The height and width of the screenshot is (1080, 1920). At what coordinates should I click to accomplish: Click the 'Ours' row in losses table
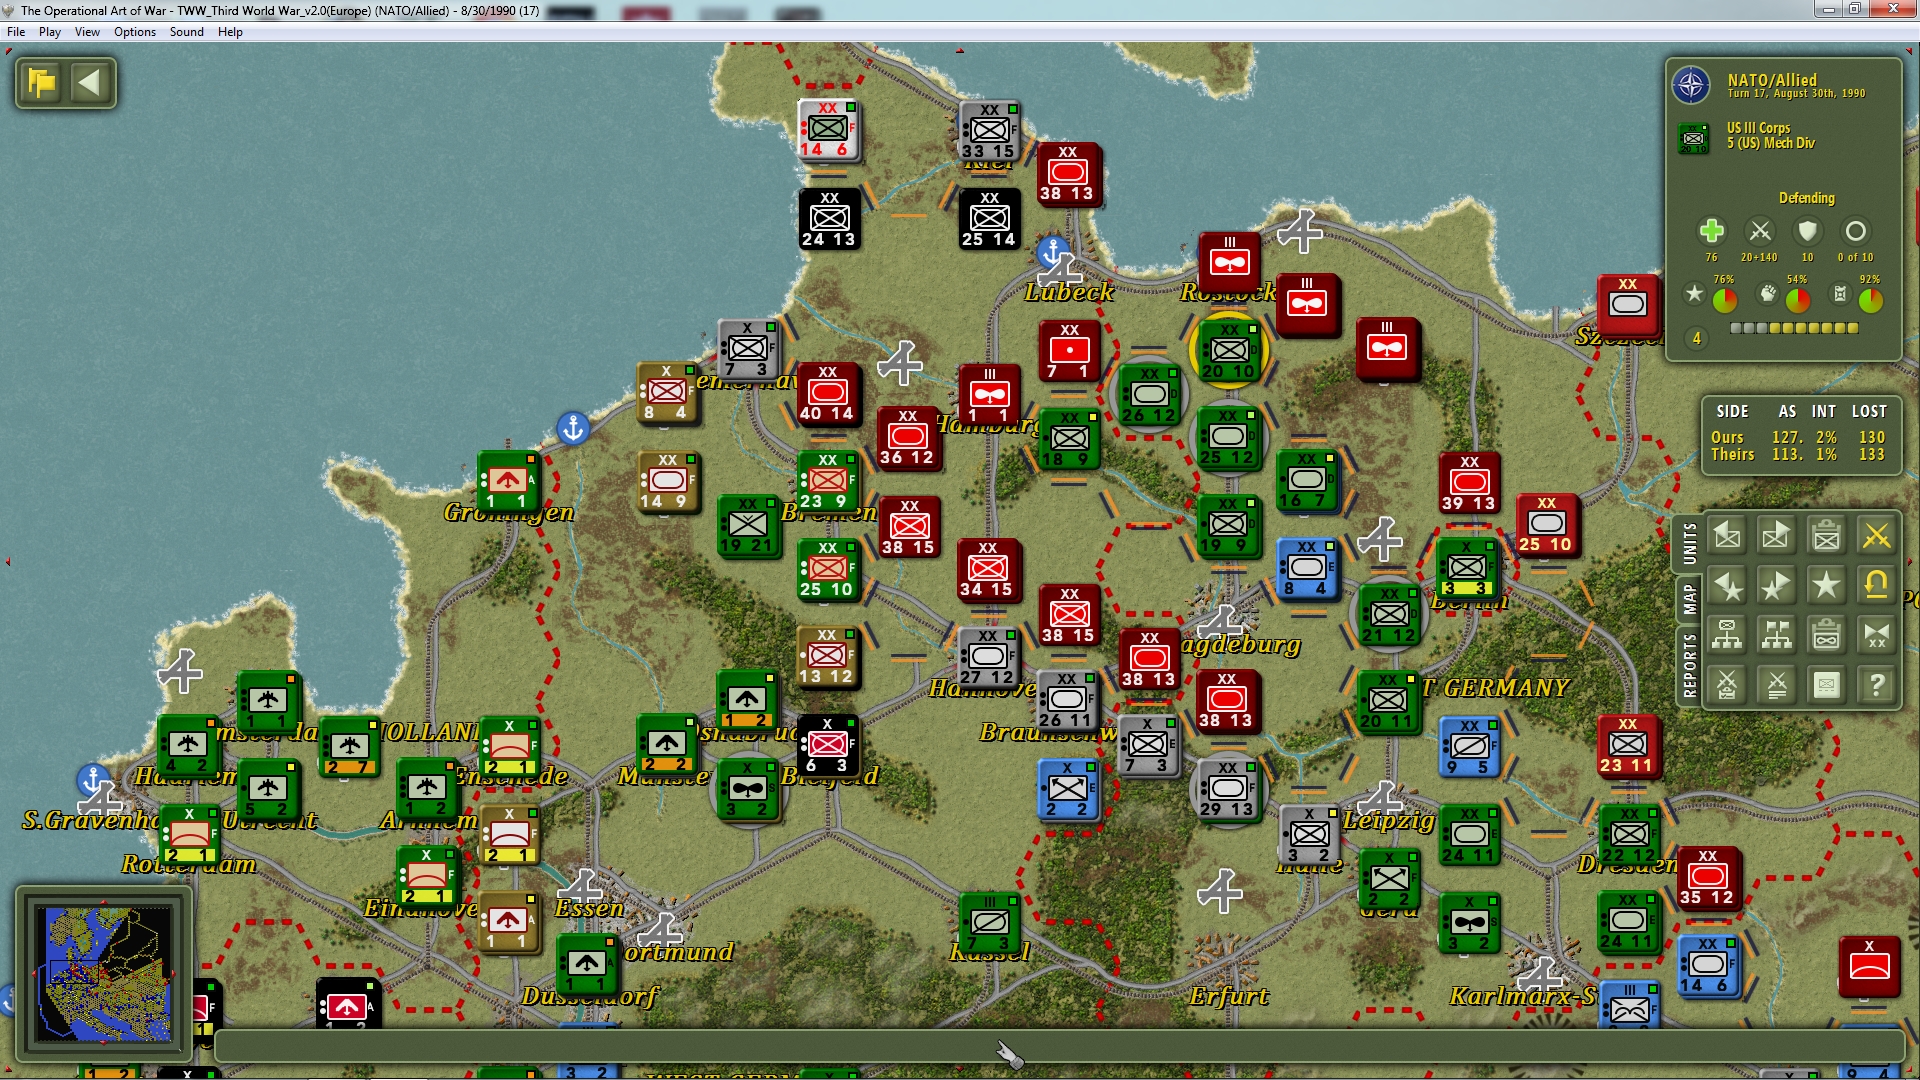click(1798, 437)
